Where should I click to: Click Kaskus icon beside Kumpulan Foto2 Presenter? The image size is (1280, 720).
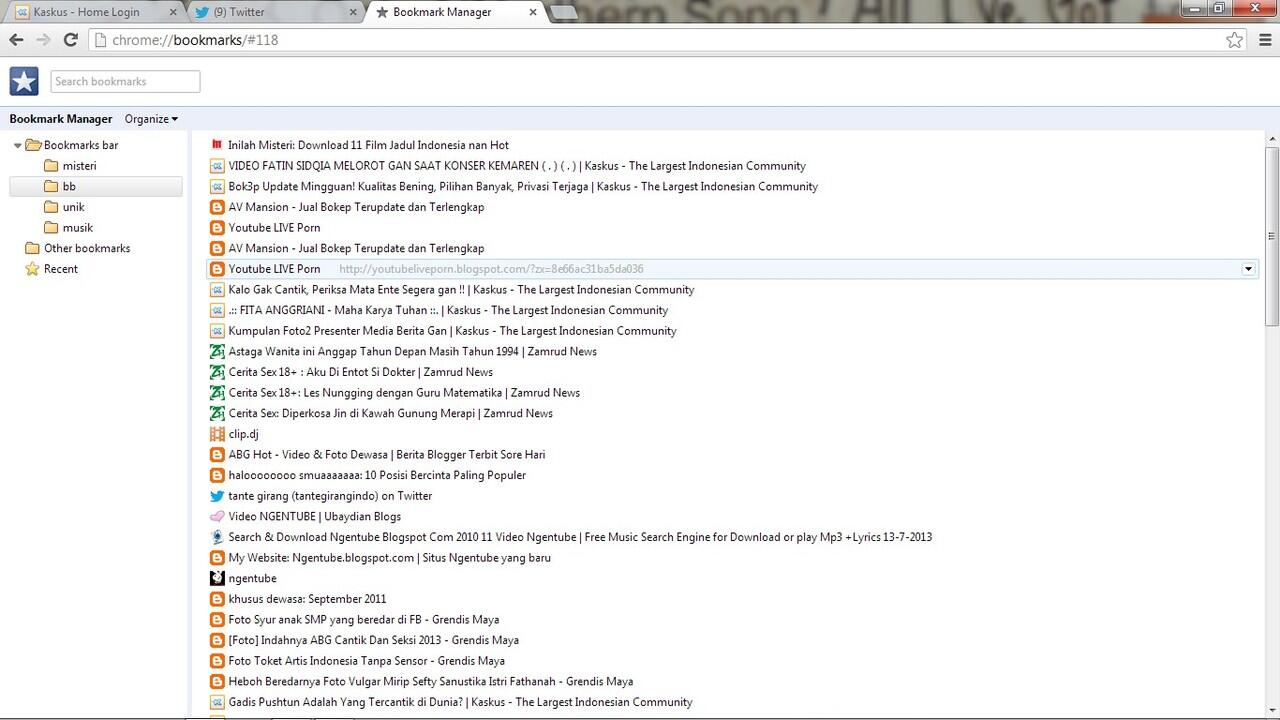(x=217, y=331)
